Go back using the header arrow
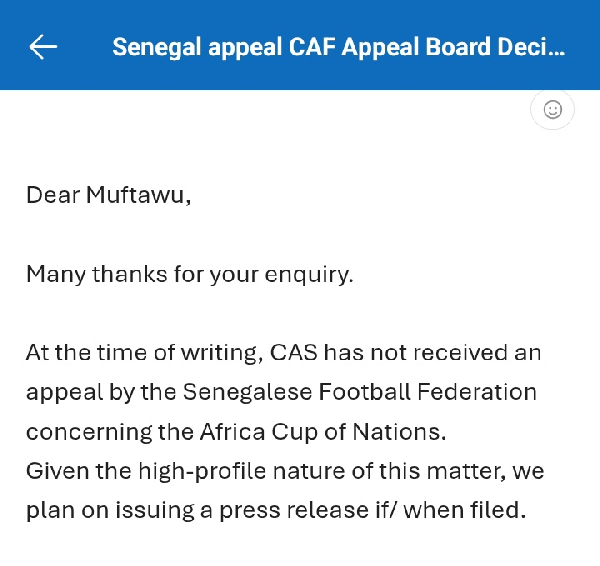 (43, 47)
